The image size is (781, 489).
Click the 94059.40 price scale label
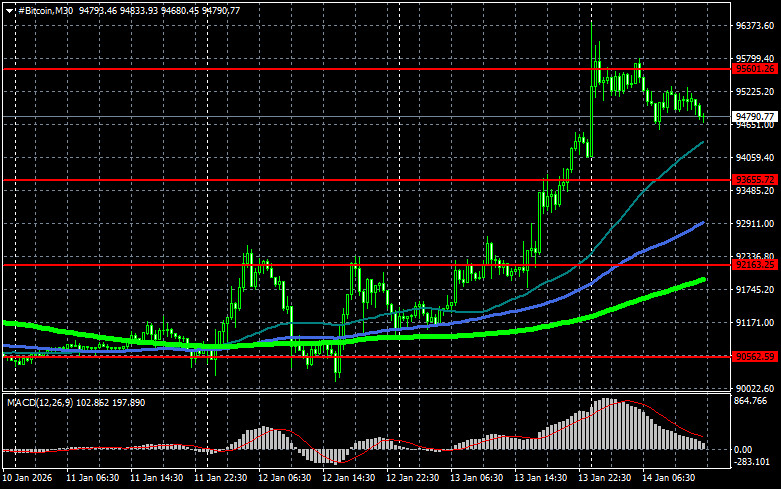(756, 158)
